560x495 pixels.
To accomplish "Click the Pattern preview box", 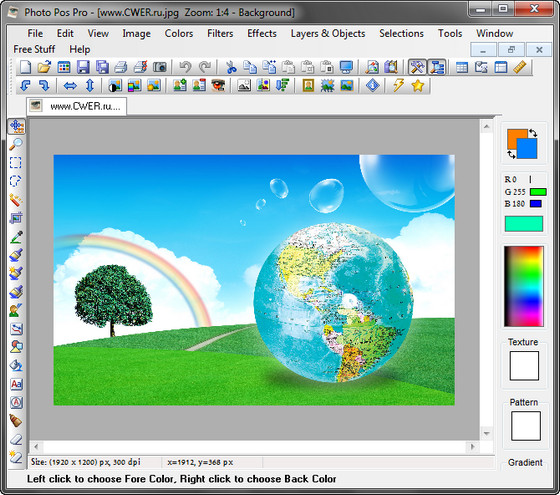I will click(525, 426).
